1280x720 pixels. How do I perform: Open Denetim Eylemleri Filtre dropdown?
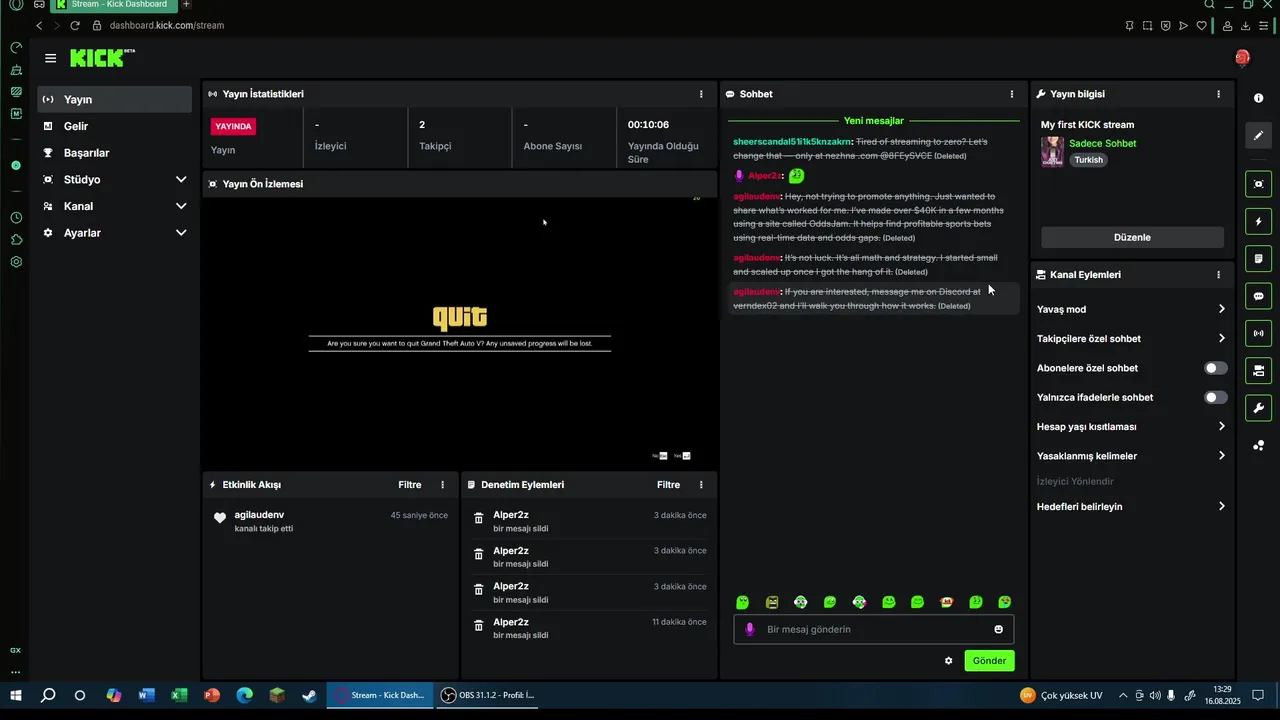pyautogui.click(x=668, y=485)
